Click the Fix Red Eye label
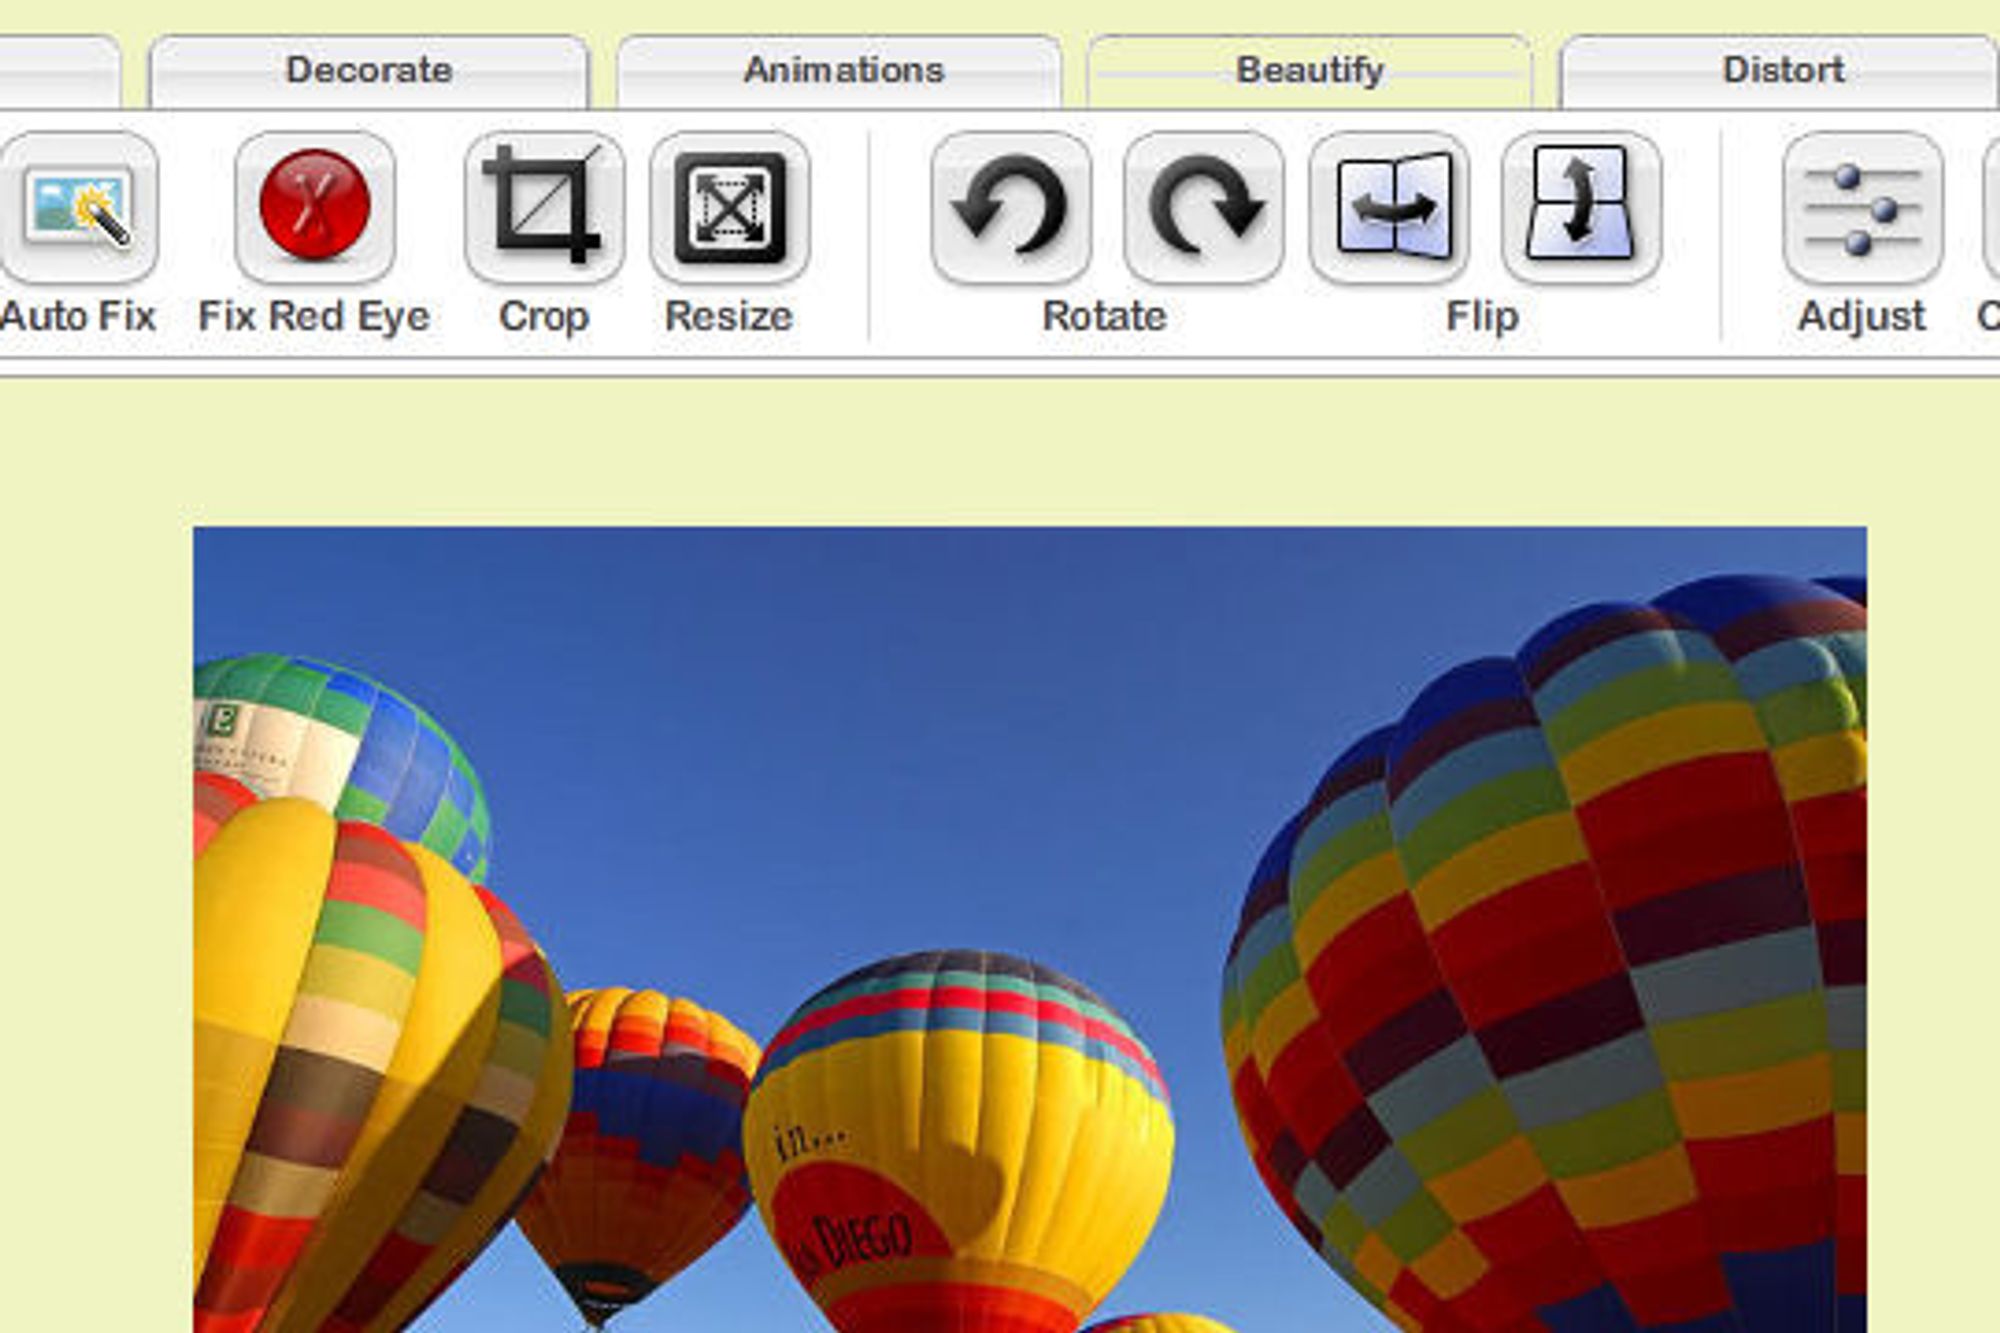 coord(314,317)
